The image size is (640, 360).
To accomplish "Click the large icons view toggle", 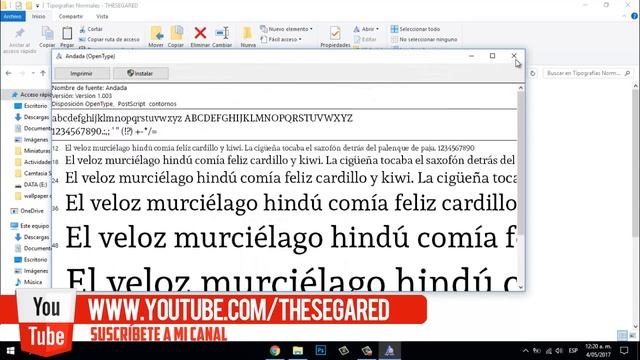I will [633, 336].
